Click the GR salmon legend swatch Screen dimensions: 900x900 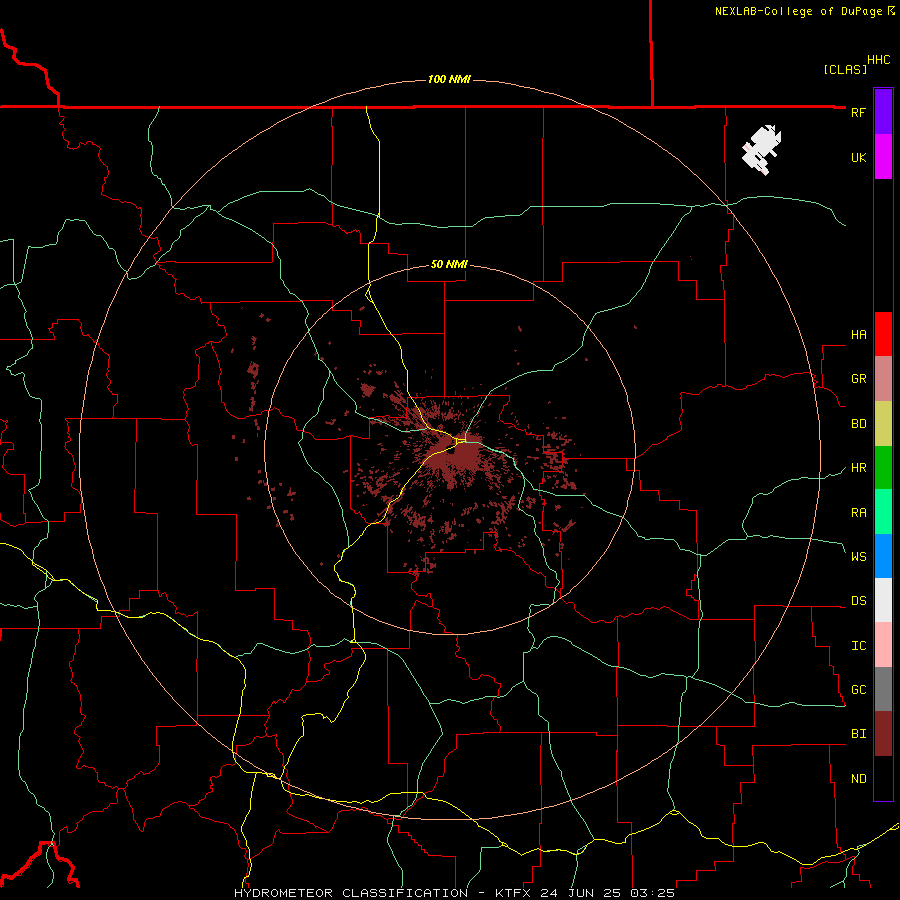(x=883, y=379)
